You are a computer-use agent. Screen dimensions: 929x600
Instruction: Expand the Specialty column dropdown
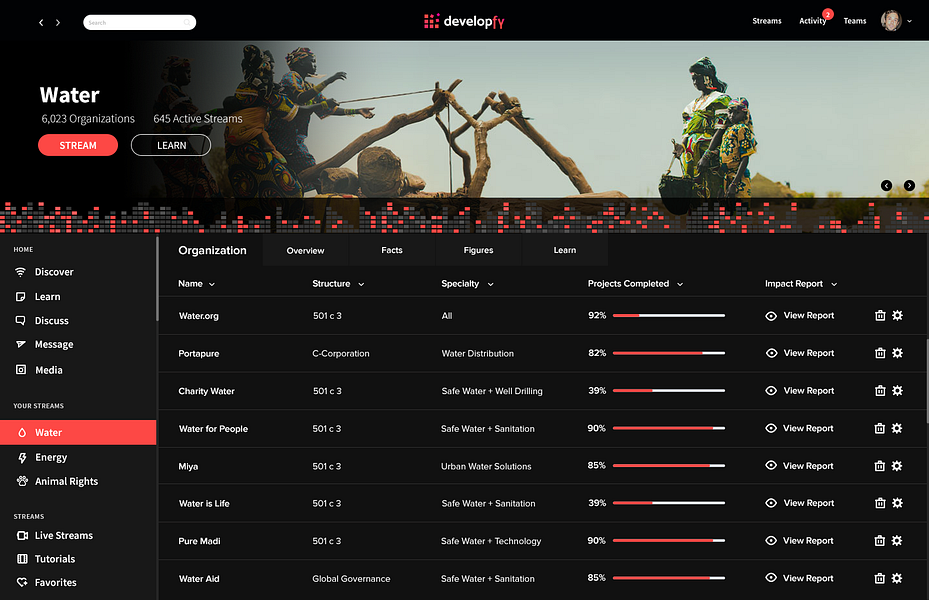pyautogui.click(x=490, y=284)
